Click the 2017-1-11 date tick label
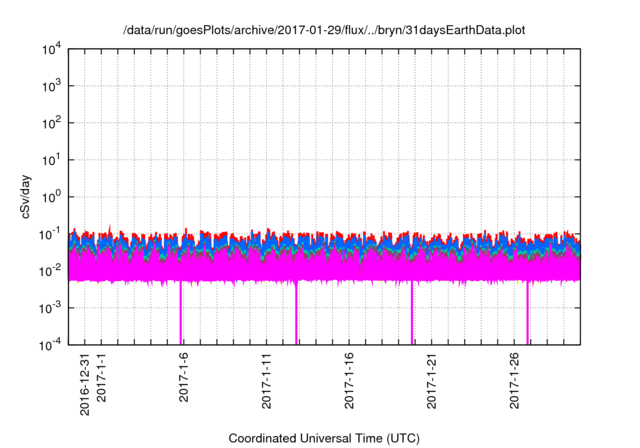The image size is (640, 448). point(266,381)
